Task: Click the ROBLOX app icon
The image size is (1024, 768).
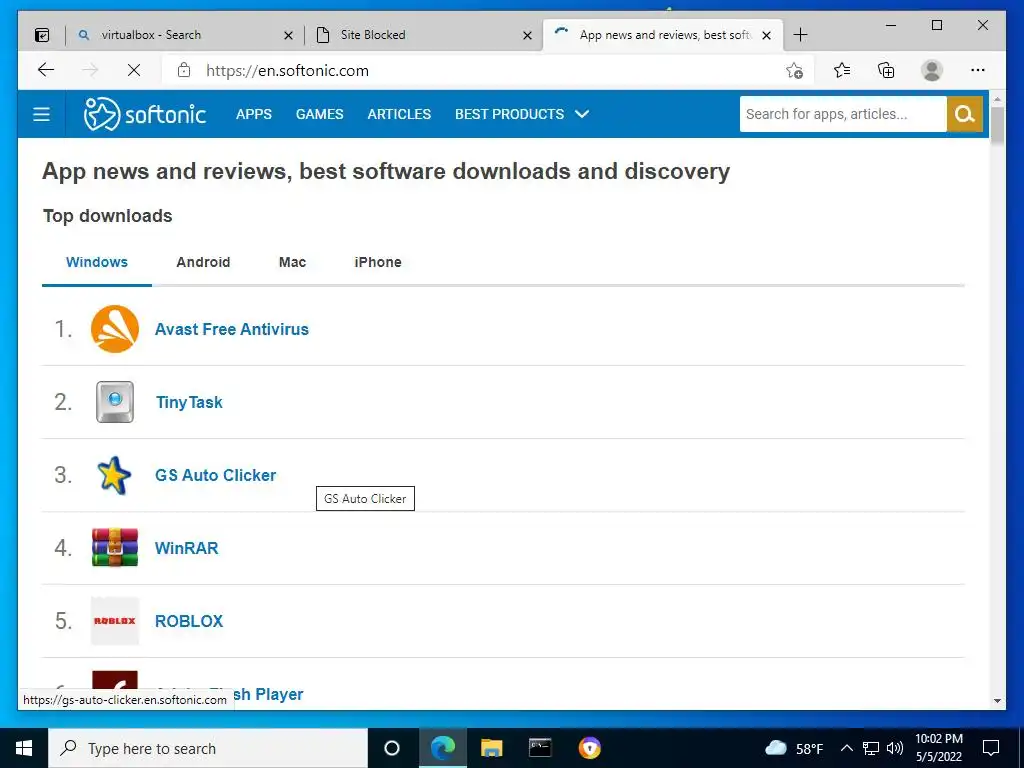Action: coord(115,621)
